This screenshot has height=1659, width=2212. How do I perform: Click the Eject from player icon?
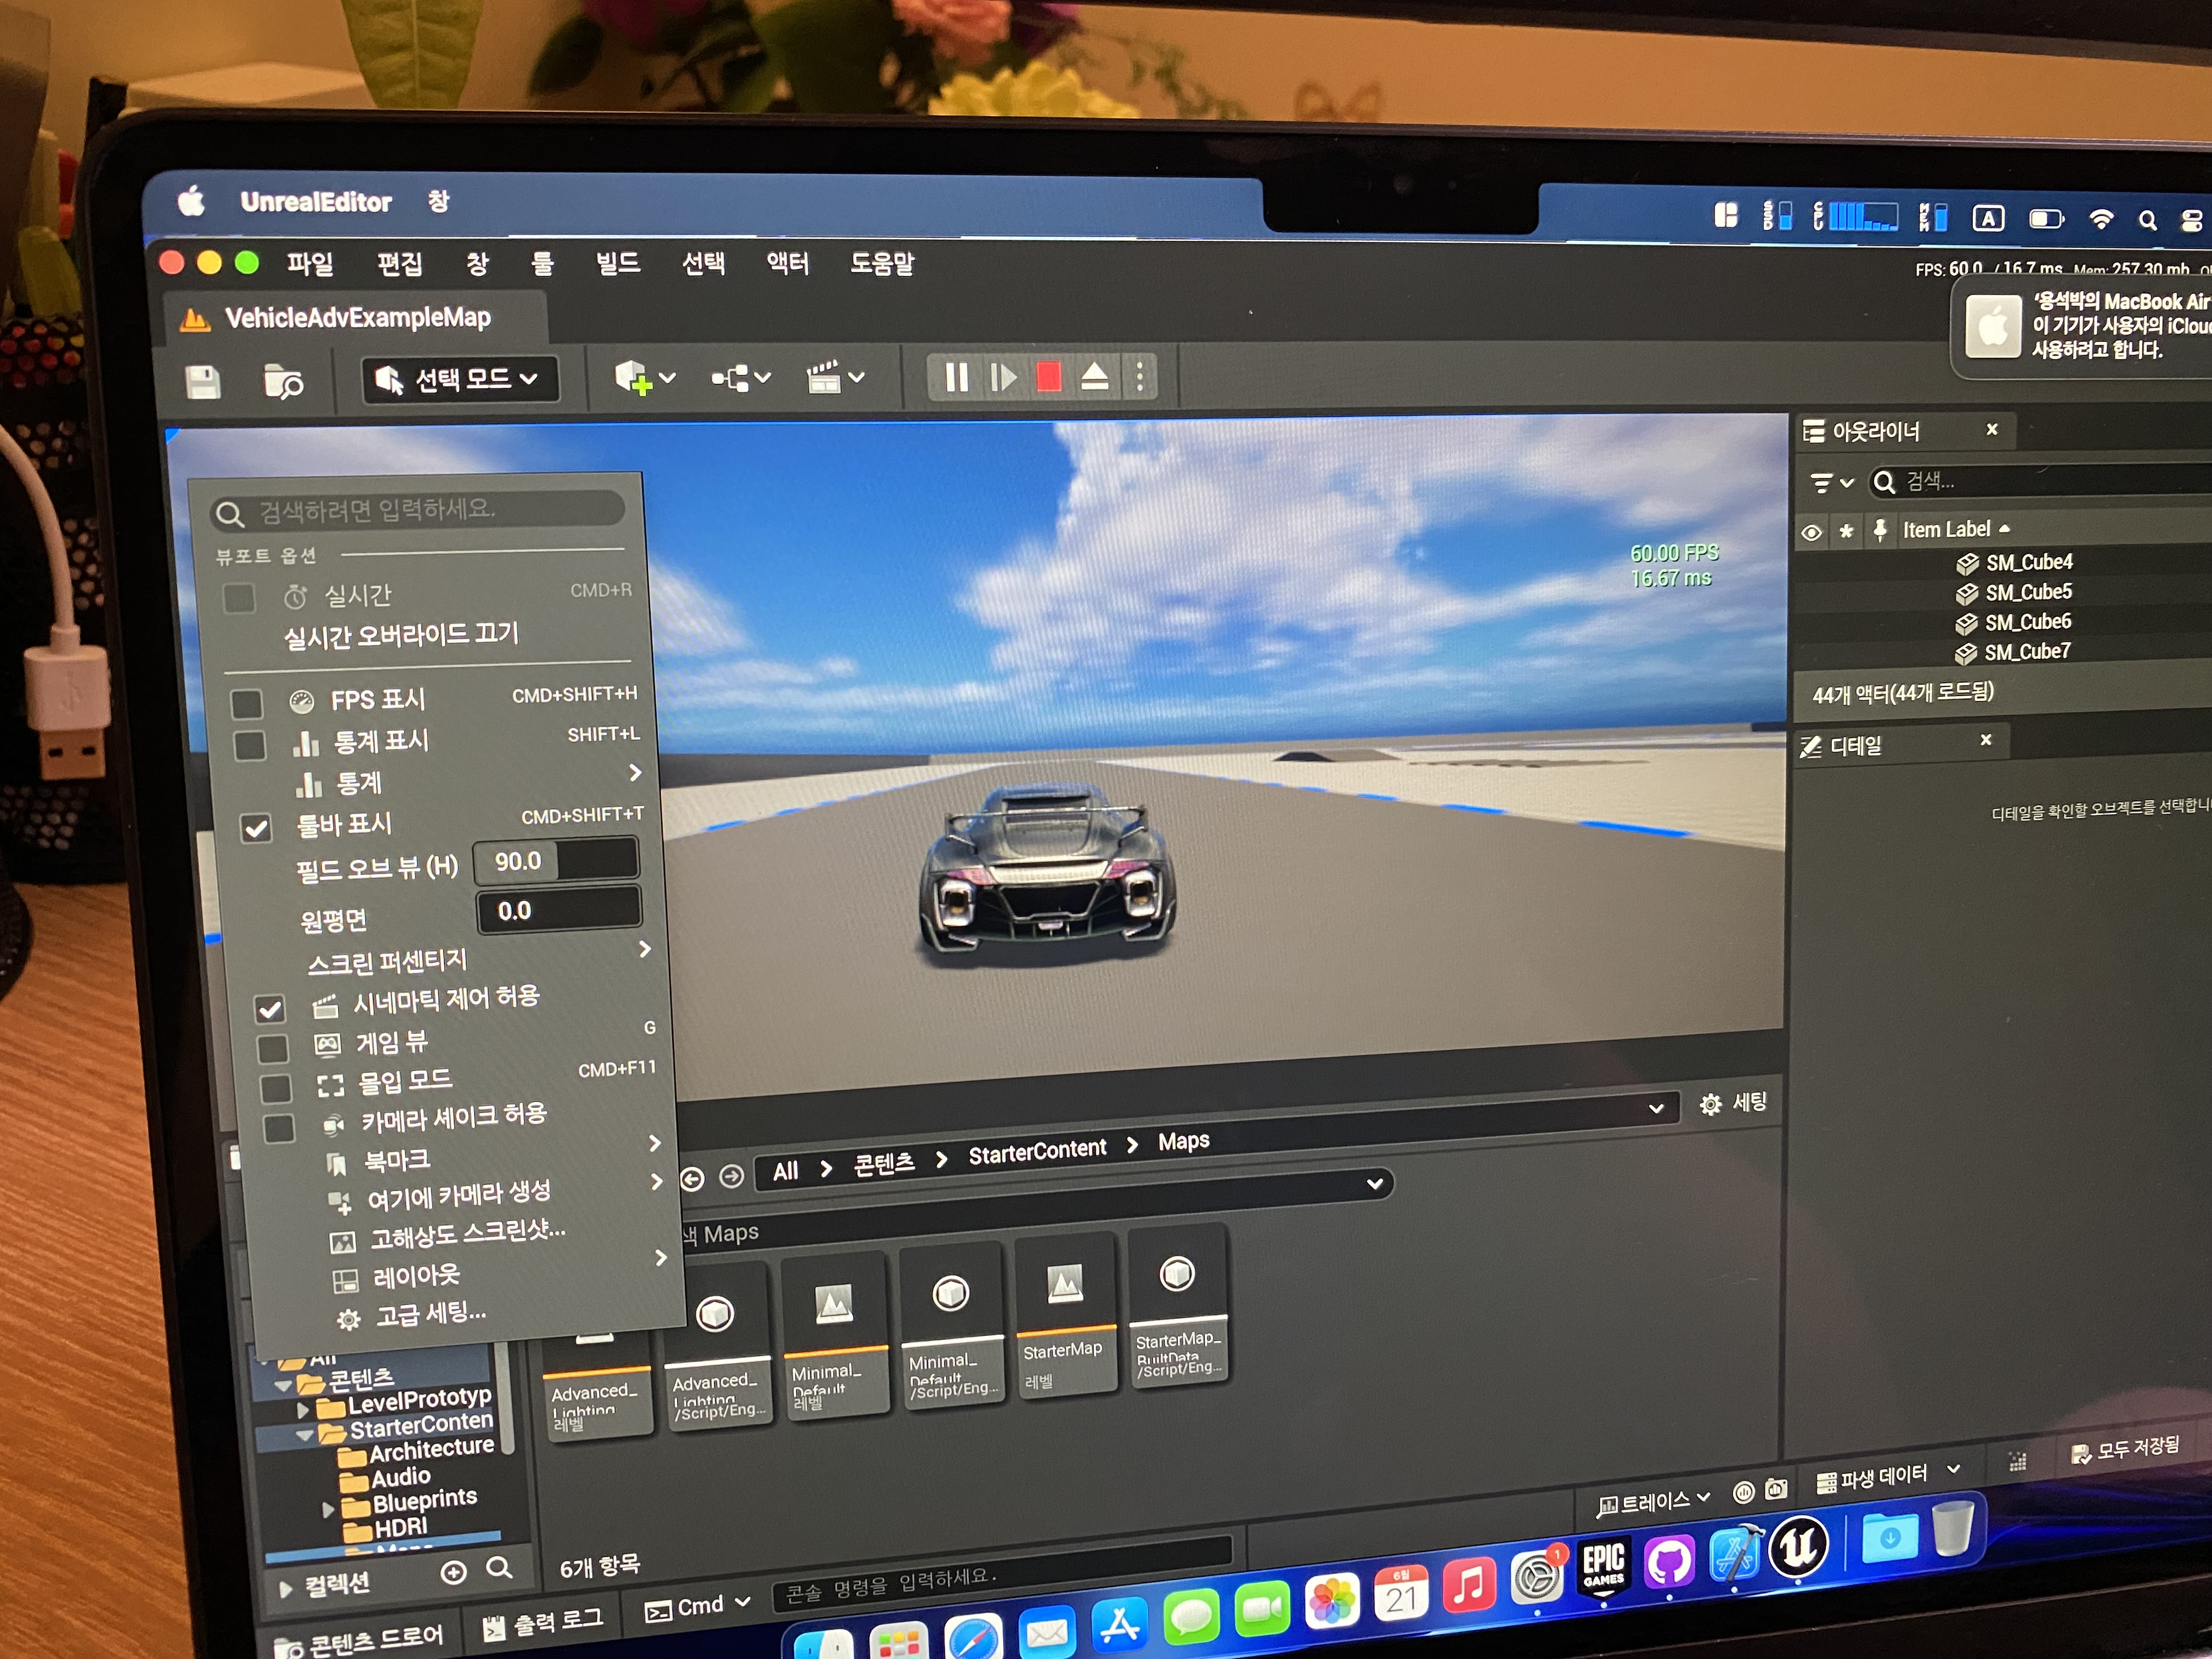[x=1095, y=377]
